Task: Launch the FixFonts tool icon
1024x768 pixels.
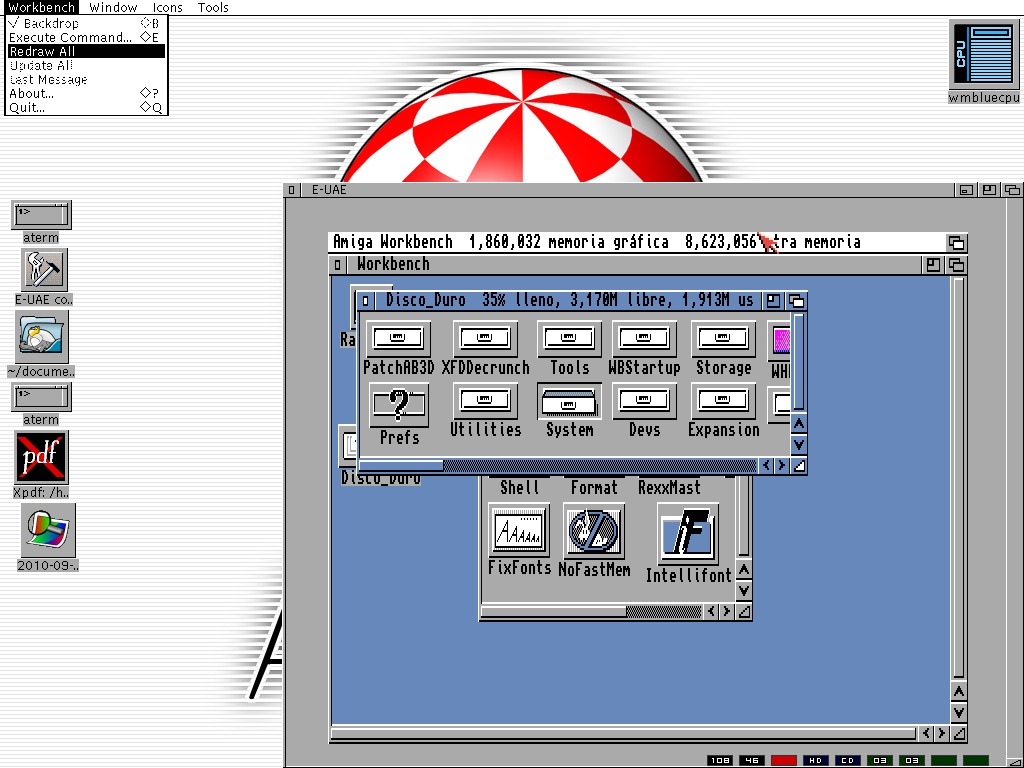Action: 519,530
